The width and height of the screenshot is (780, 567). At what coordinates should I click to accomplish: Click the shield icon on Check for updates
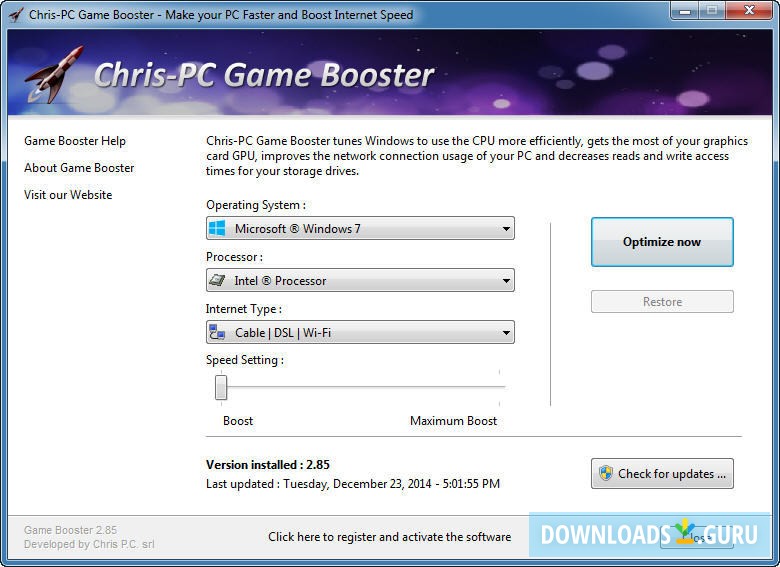tap(605, 473)
